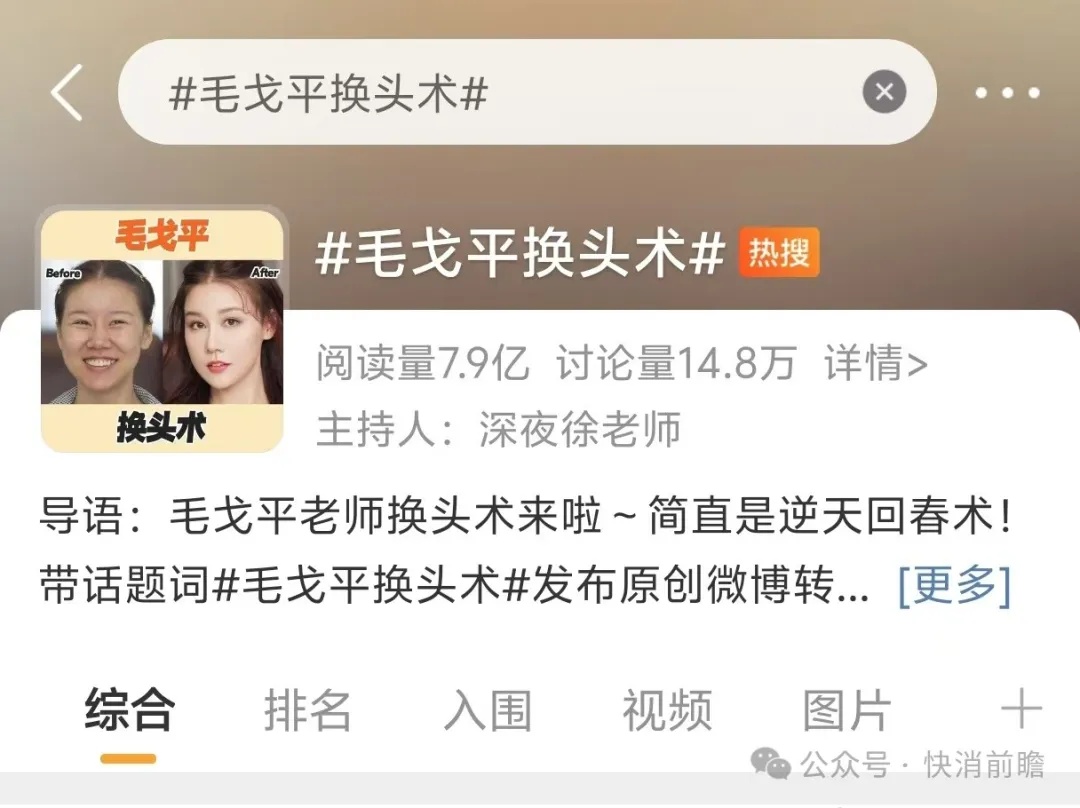Open the 图片 tab

847,709
